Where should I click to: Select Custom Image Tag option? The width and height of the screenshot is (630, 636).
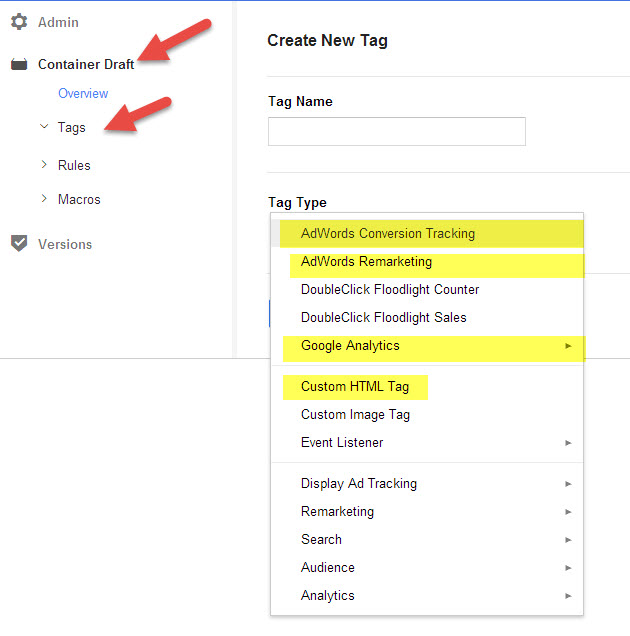pos(355,414)
